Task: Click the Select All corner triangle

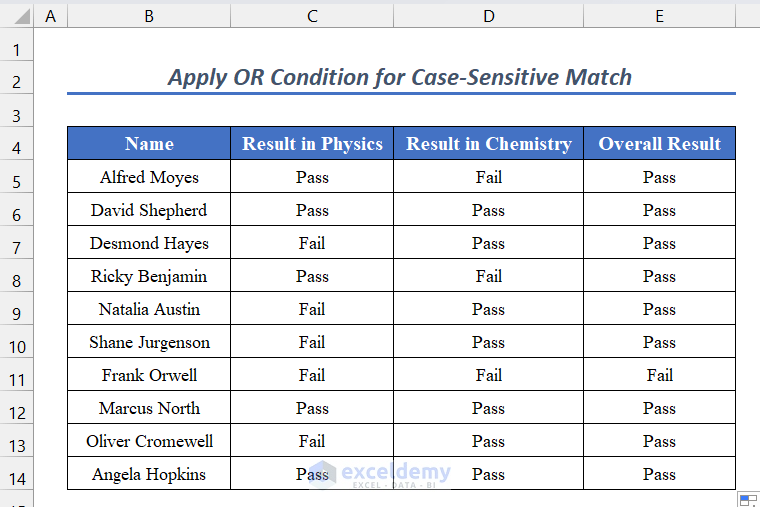Action: (x=17, y=16)
